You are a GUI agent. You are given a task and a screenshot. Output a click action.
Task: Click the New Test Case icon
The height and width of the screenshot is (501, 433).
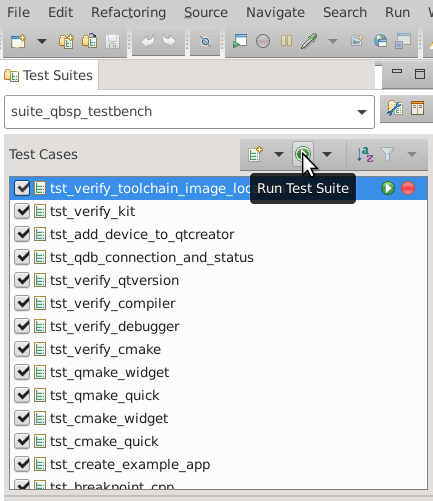[x=255, y=154]
